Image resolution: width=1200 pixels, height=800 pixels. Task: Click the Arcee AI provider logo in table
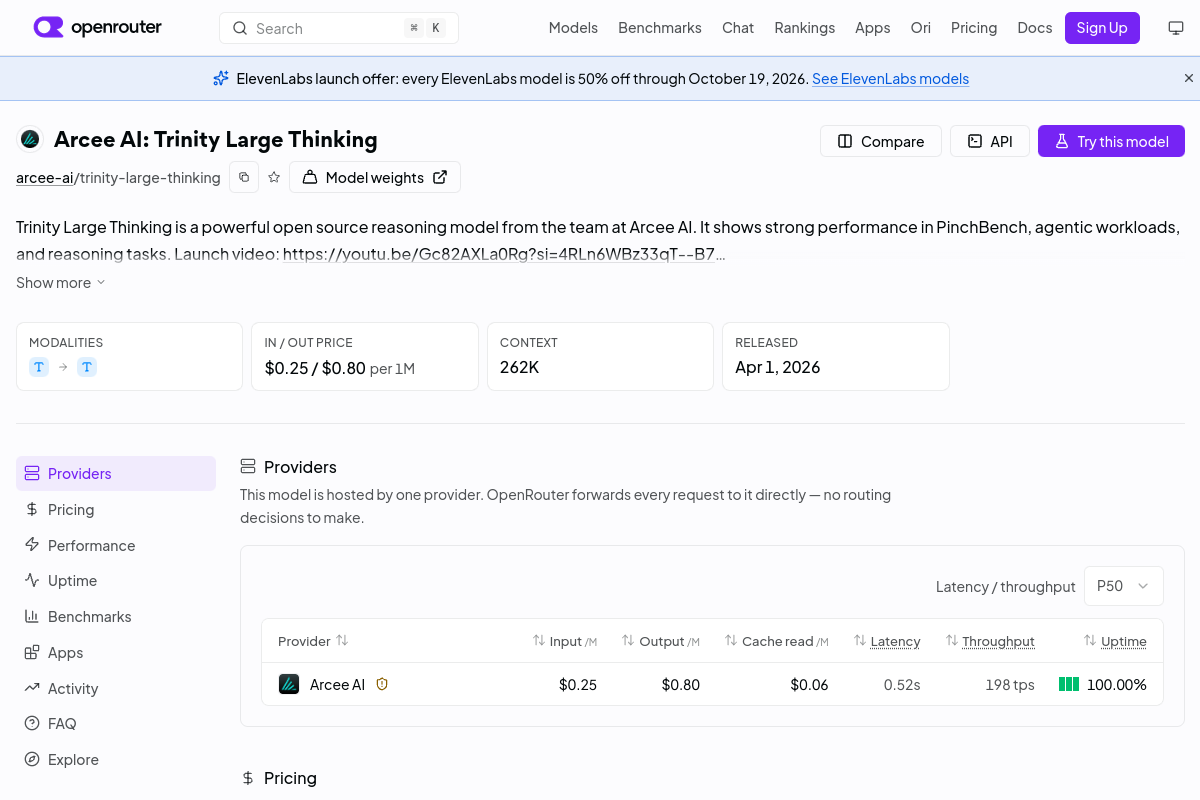pos(289,684)
